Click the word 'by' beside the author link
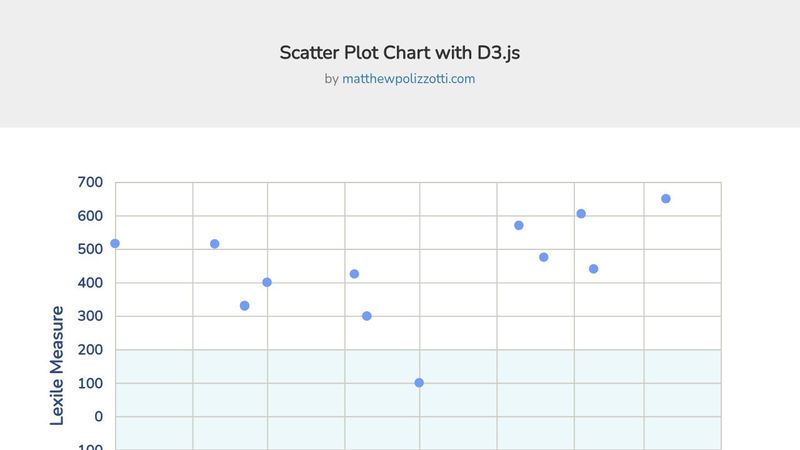 [x=332, y=79]
